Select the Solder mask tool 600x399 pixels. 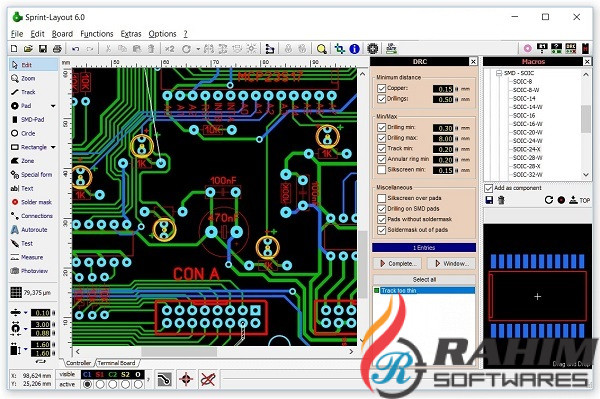(x=33, y=202)
